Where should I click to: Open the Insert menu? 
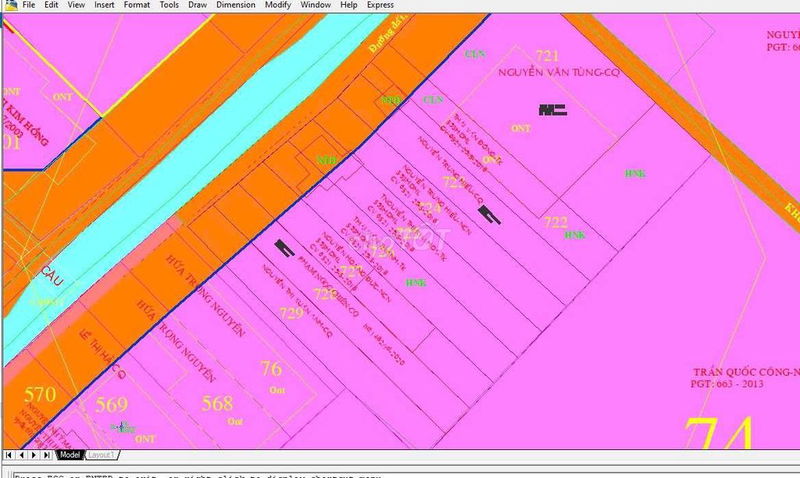[104, 5]
